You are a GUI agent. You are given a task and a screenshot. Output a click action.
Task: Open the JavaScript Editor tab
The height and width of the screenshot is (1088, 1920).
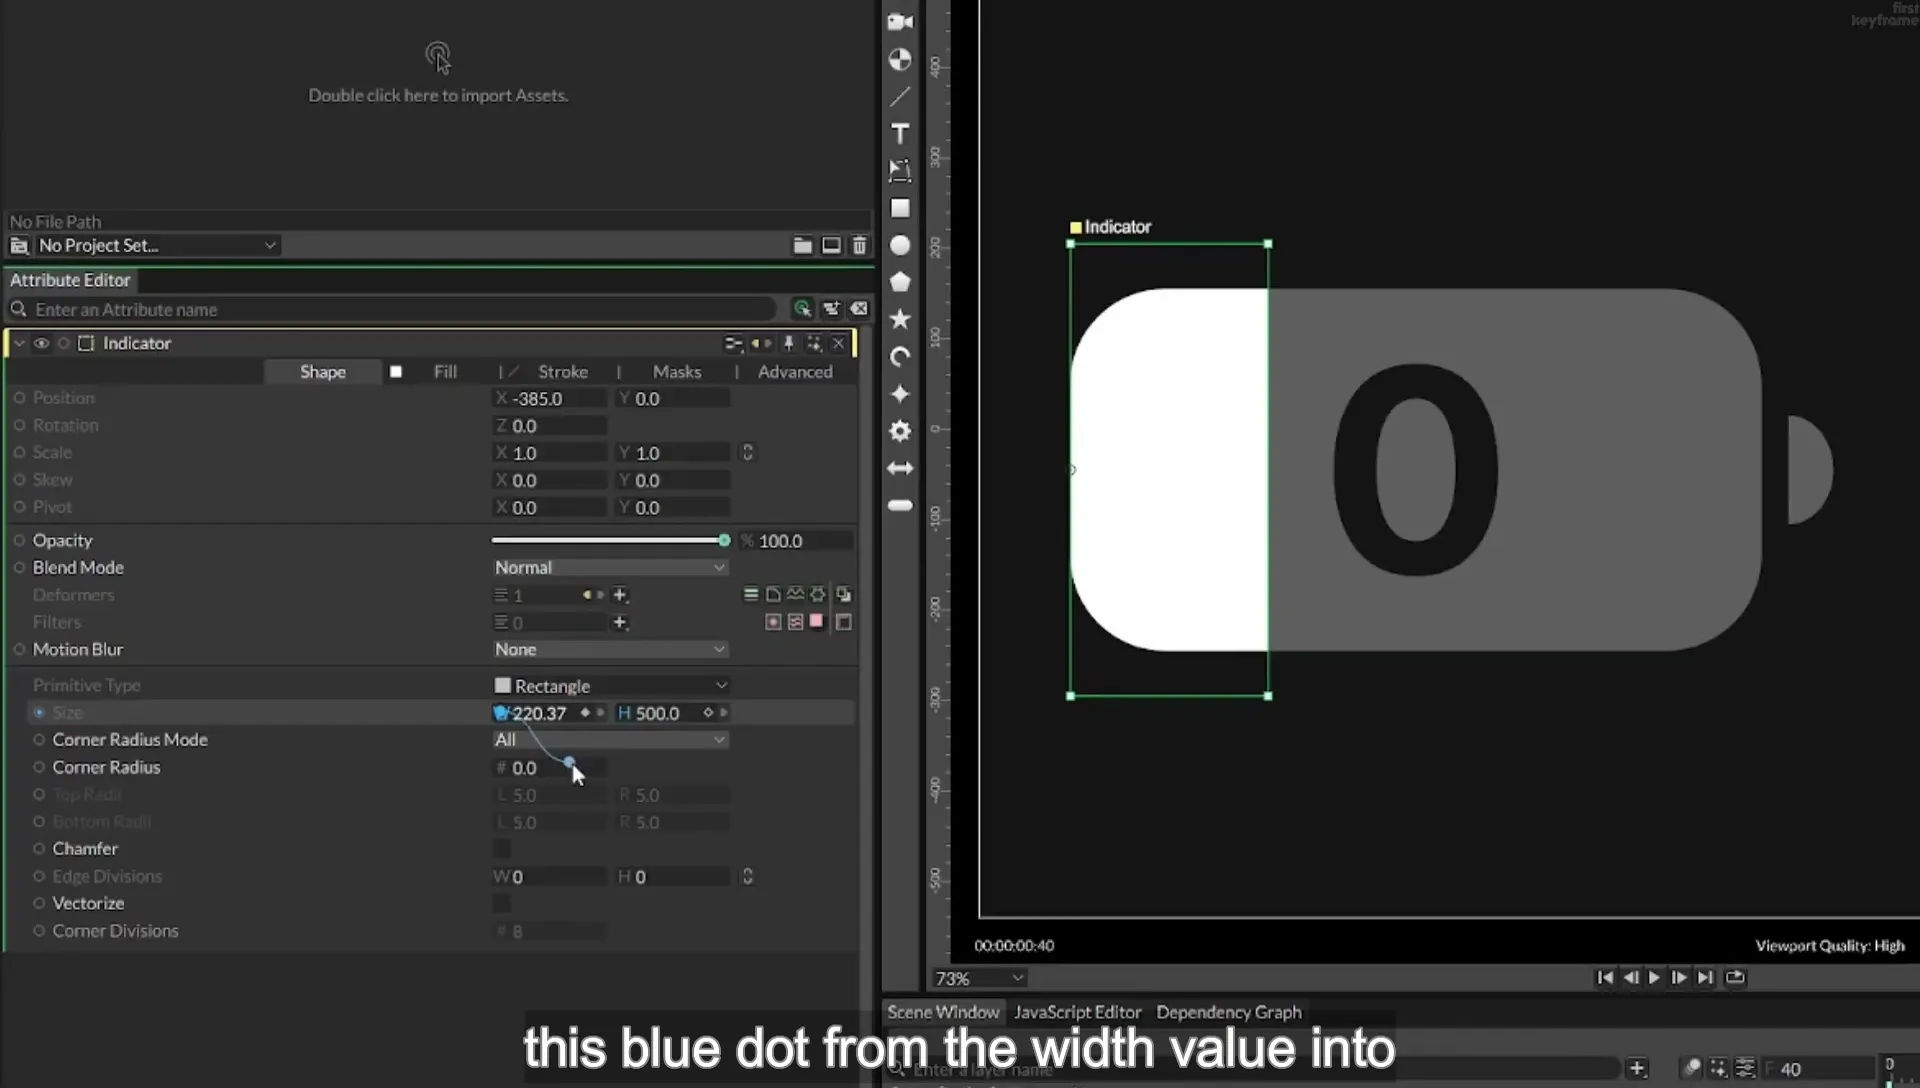pos(1077,1012)
